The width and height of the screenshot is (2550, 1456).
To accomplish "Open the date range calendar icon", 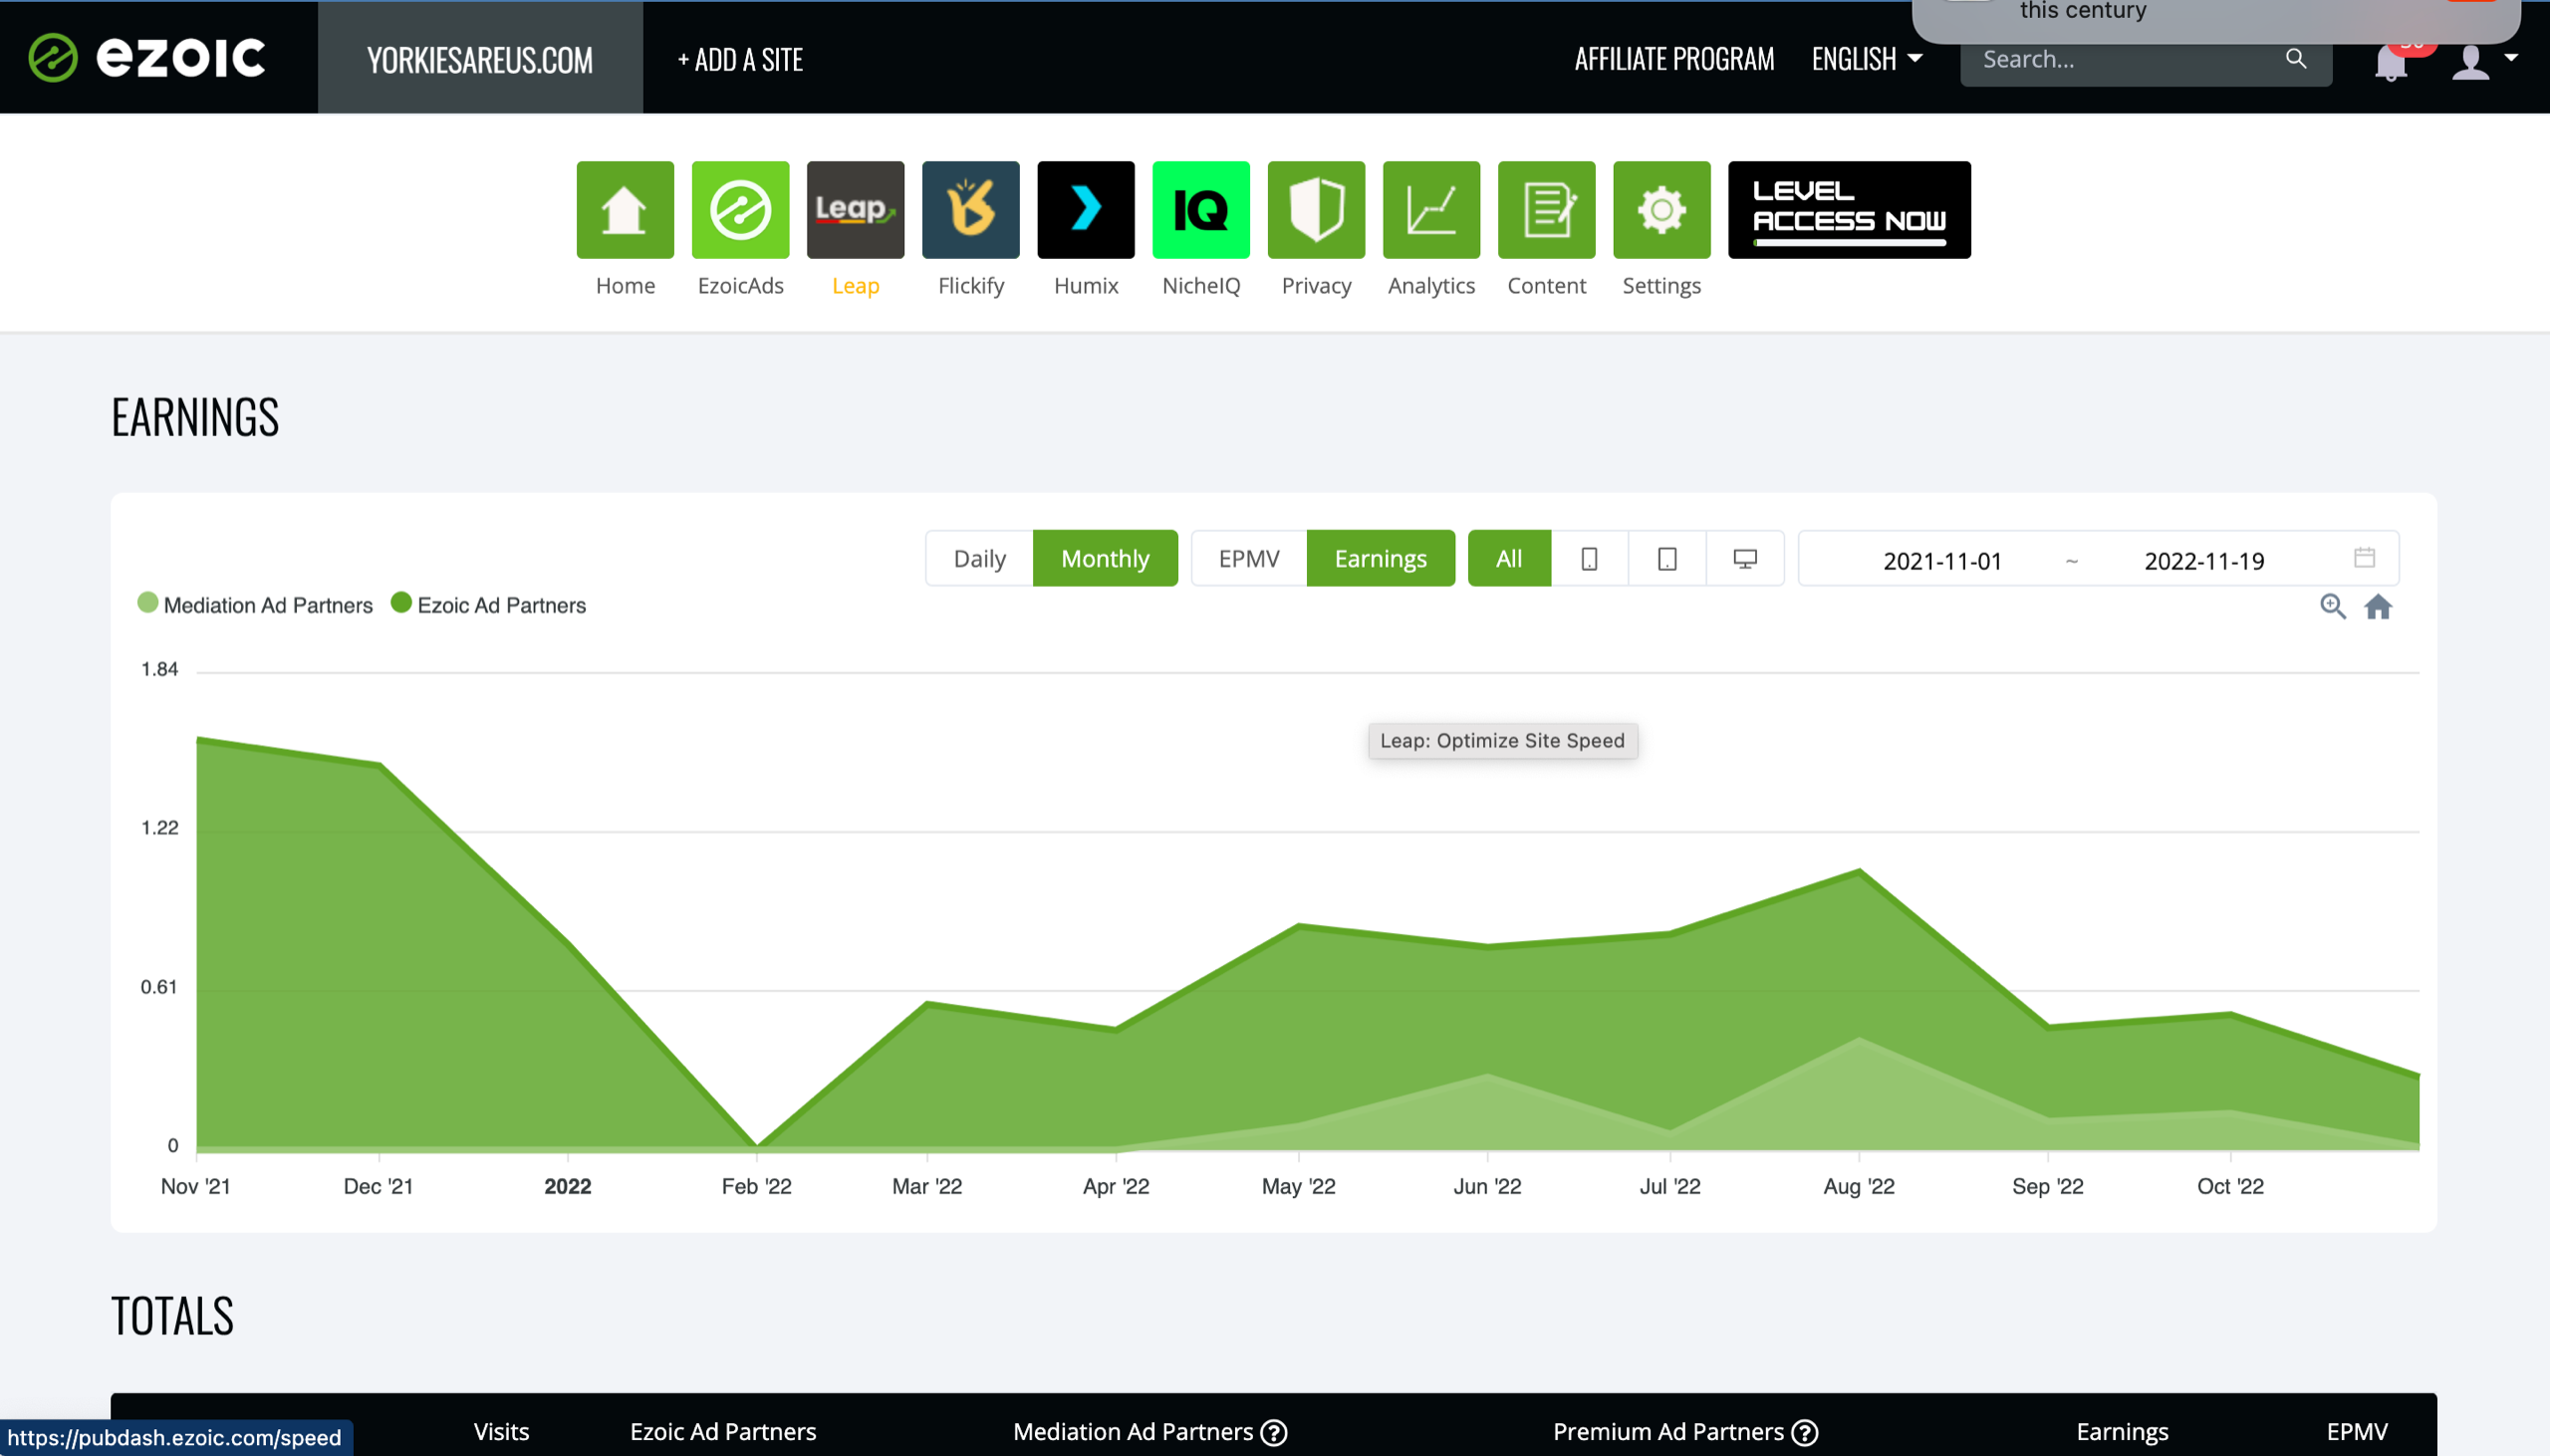I will click(2364, 557).
